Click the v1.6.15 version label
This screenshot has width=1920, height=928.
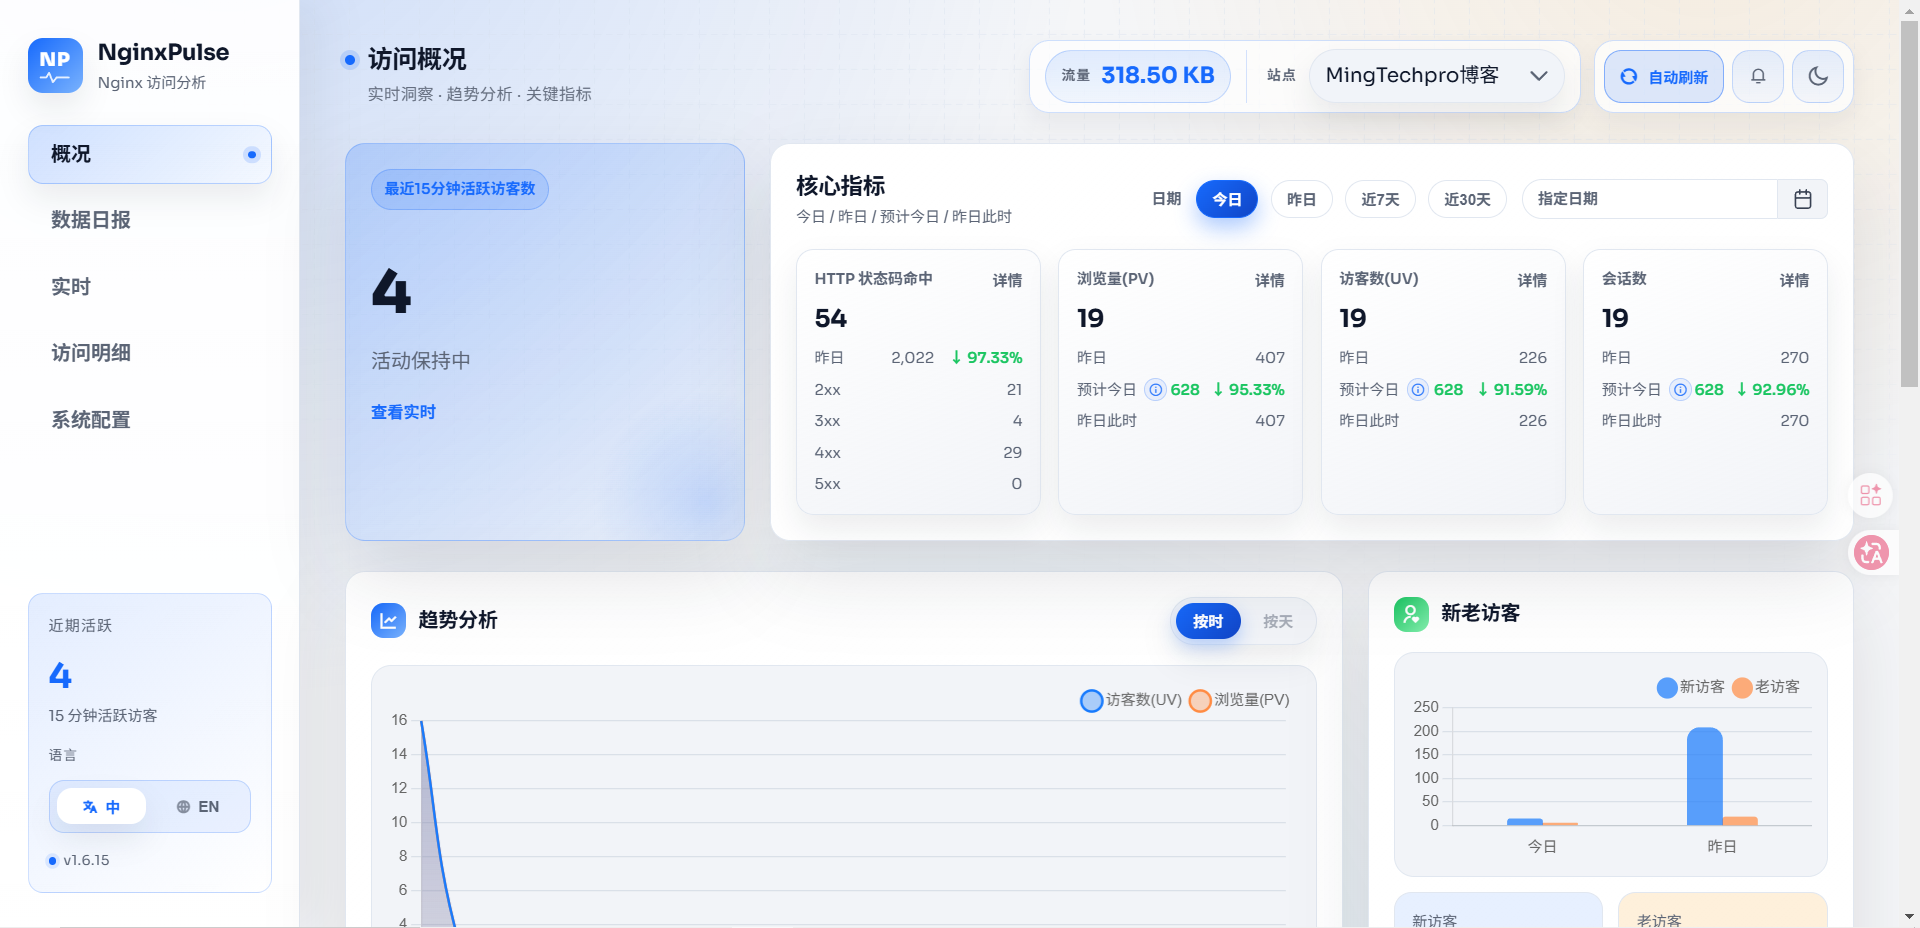coord(86,860)
